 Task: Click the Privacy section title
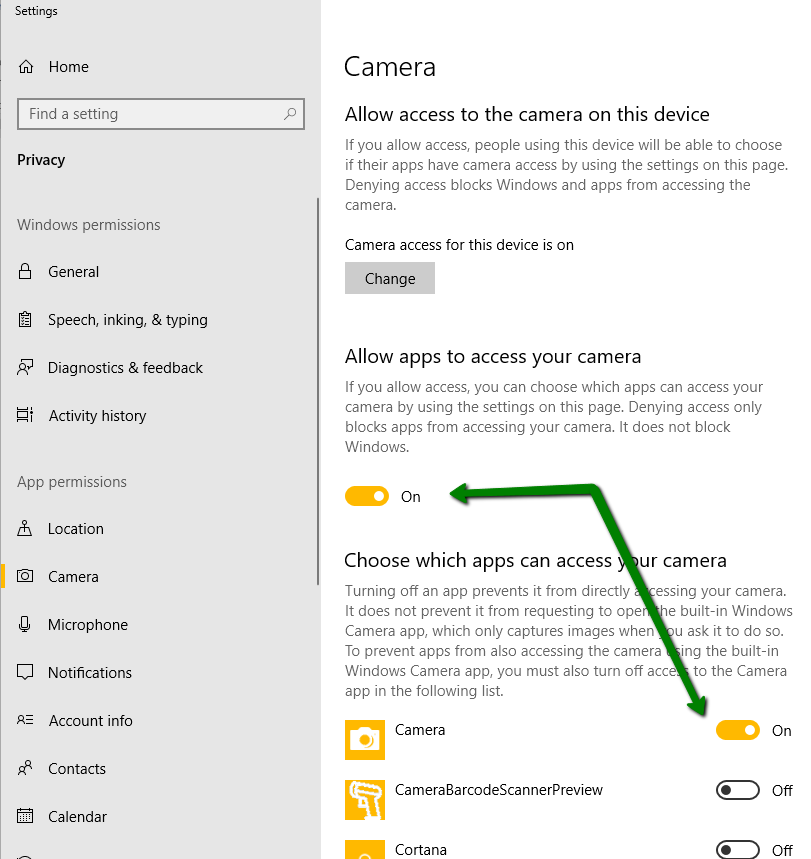tap(41, 160)
